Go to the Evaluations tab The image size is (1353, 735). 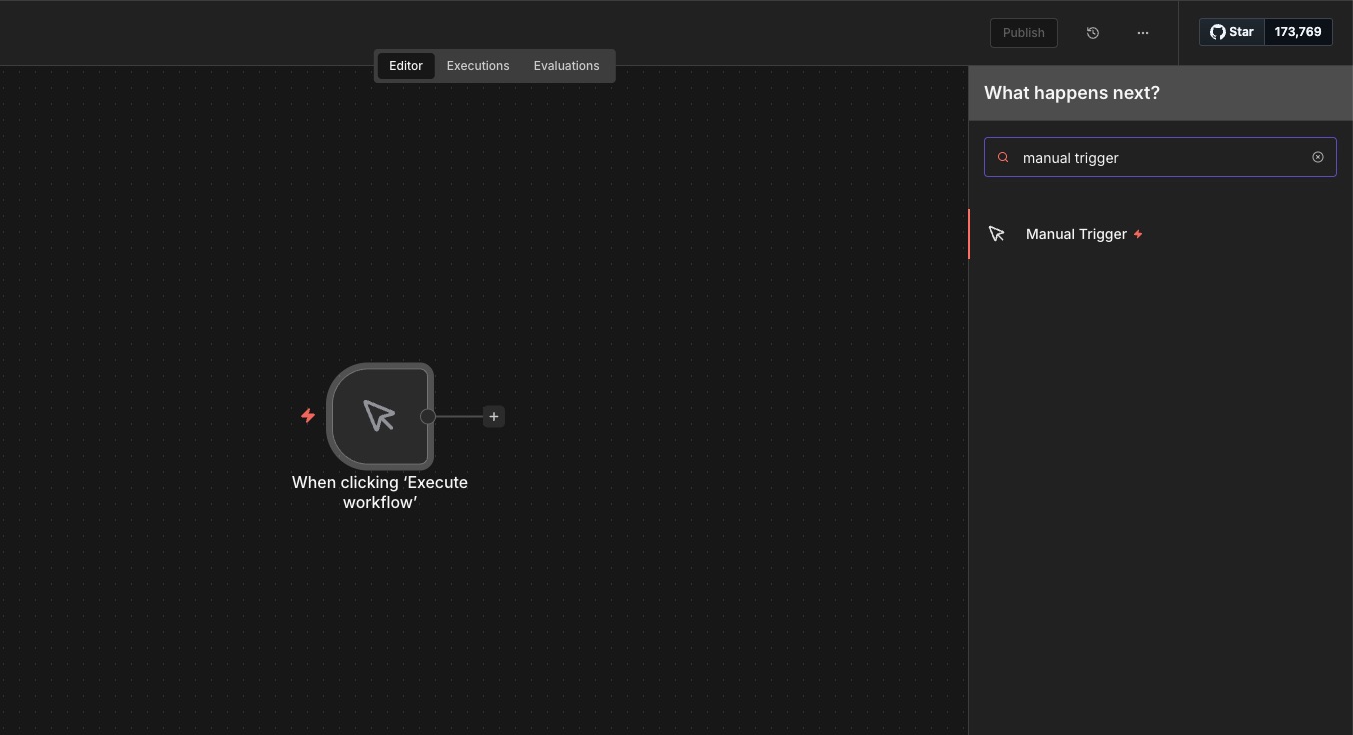[x=566, y=66]
